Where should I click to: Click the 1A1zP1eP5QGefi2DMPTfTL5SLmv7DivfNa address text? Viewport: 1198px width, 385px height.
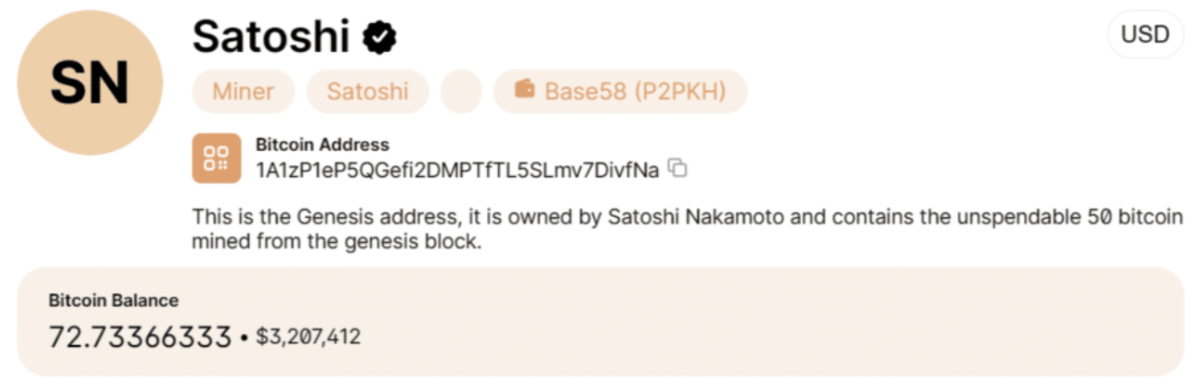coord(457,170)
